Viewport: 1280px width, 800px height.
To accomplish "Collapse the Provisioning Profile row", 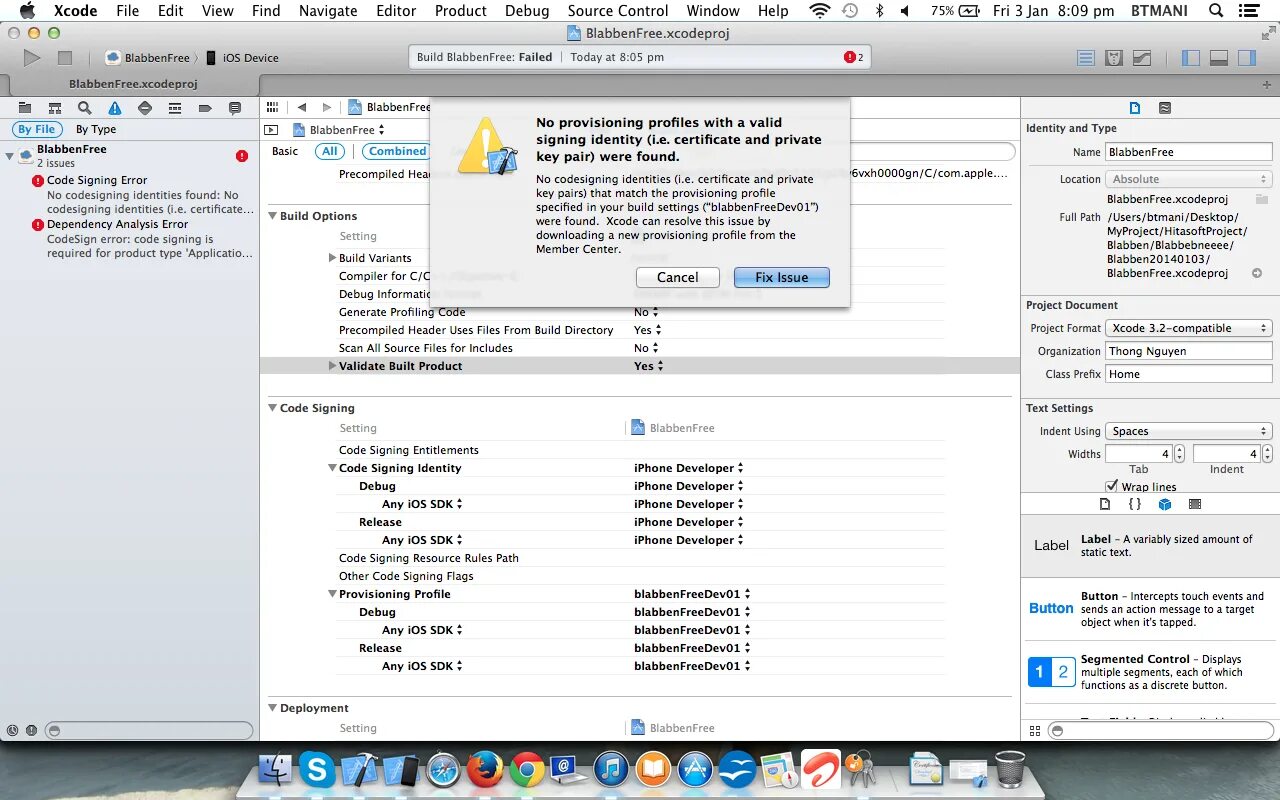I will [333, 594].
